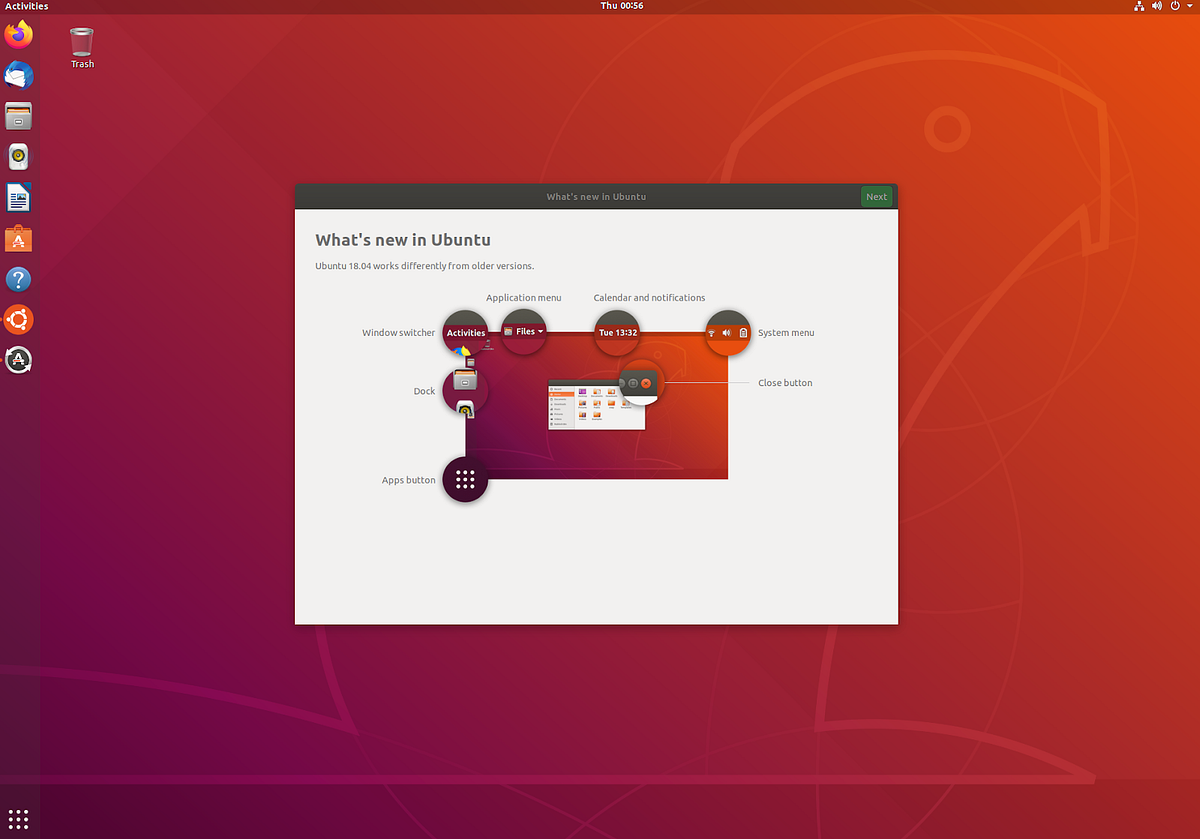Click the Tue 13:32 calendar circle
Image resolution: width=1200 pixels, height=839 pixels.
[x=618, y=332]
